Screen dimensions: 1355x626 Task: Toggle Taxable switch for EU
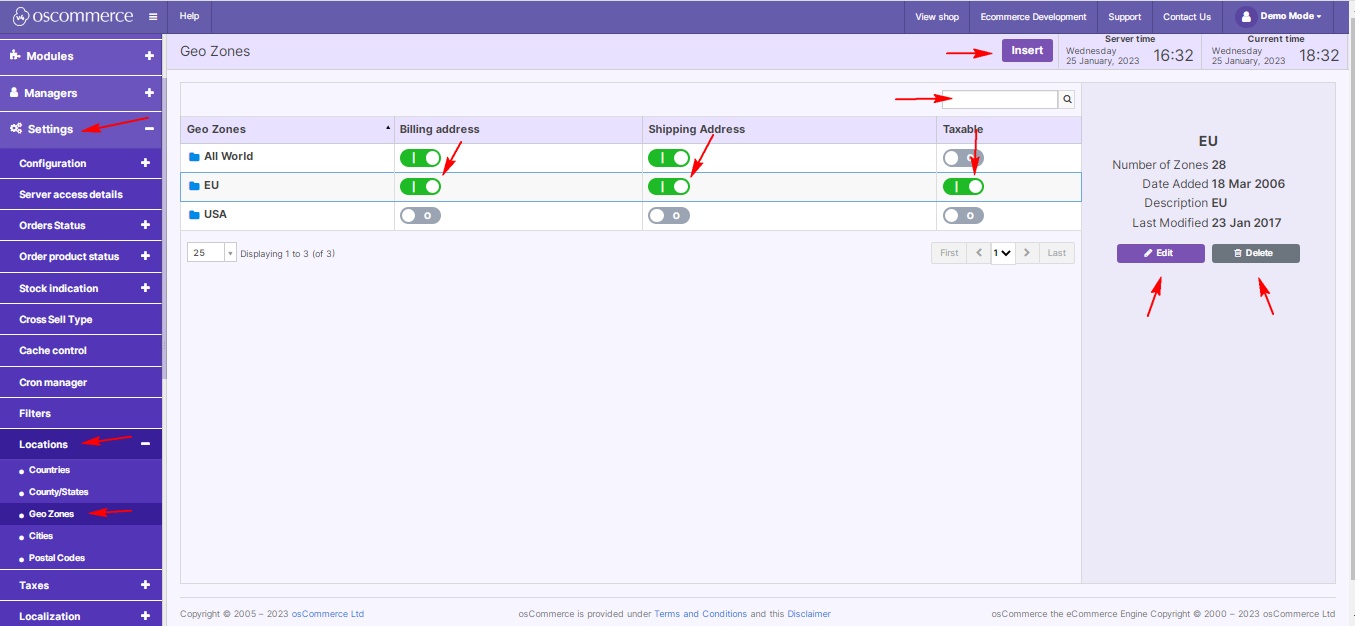963,186
